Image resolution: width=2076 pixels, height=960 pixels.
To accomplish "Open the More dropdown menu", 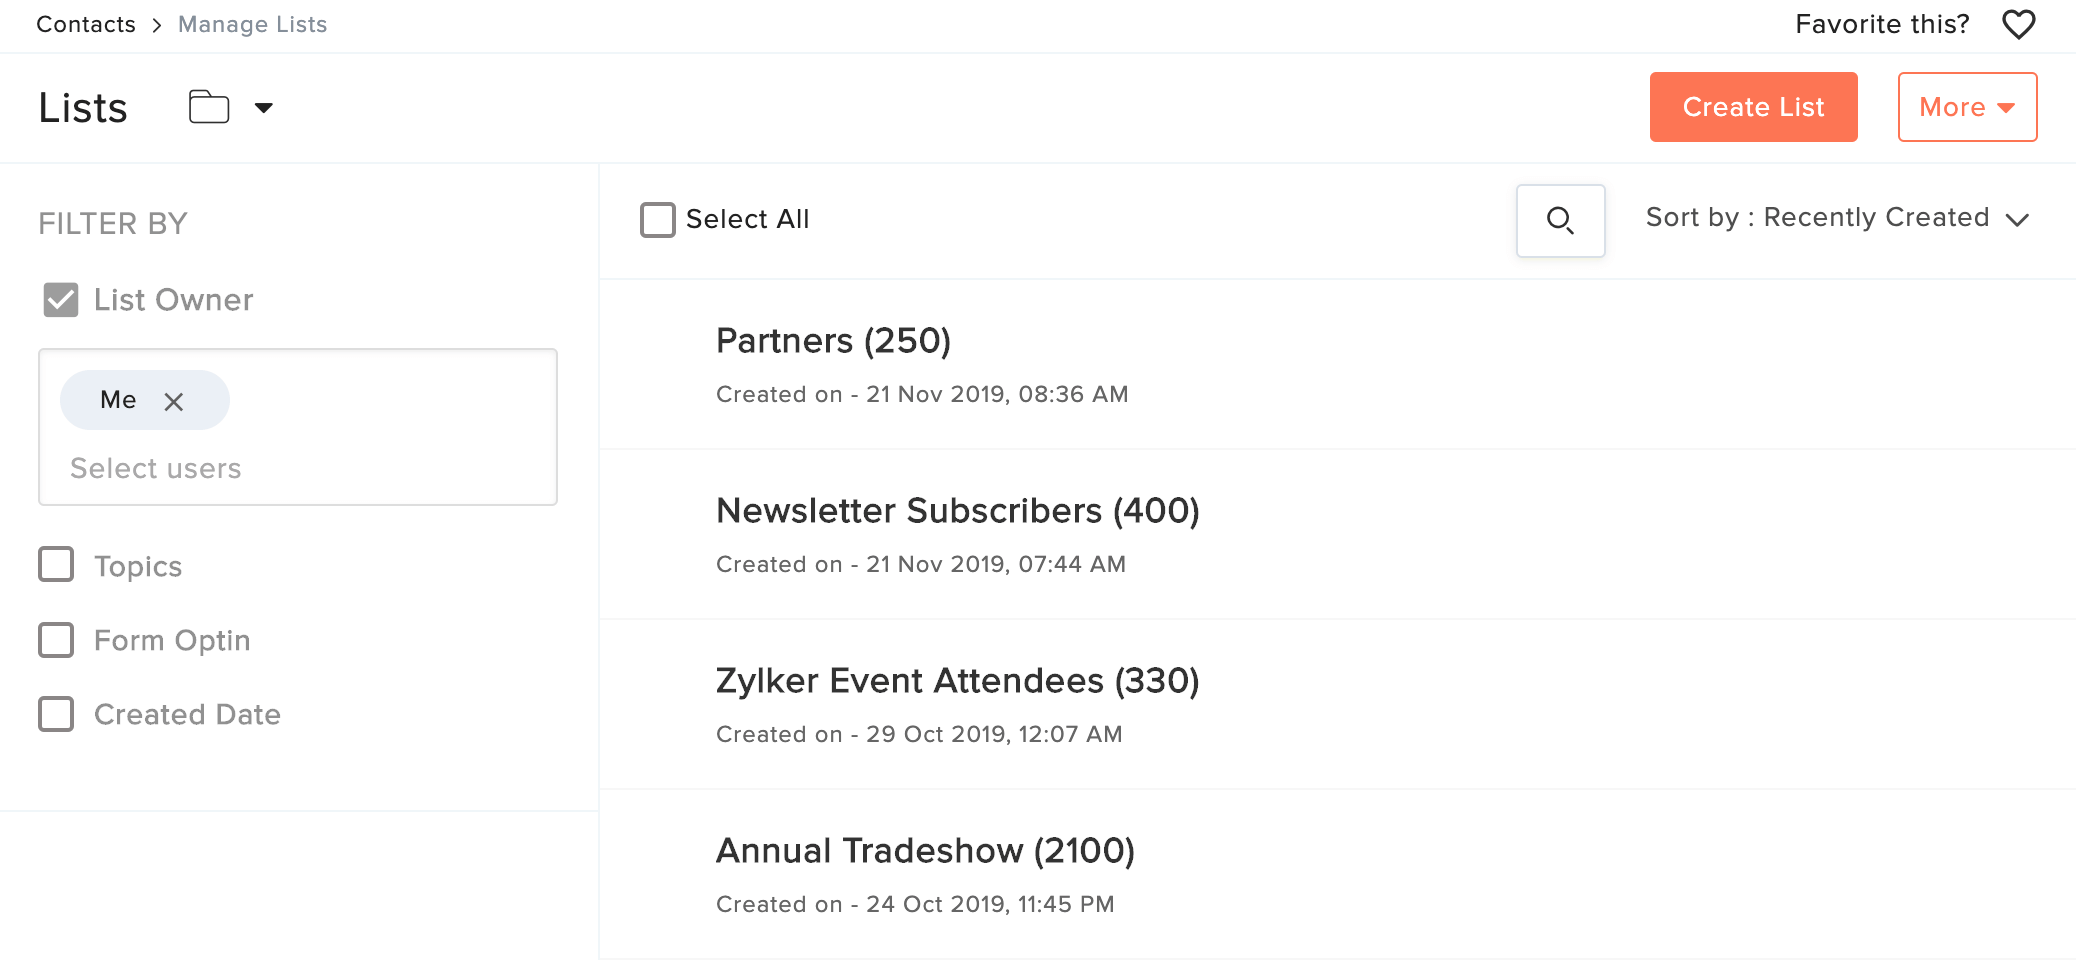I will [x=1967, y=107].
